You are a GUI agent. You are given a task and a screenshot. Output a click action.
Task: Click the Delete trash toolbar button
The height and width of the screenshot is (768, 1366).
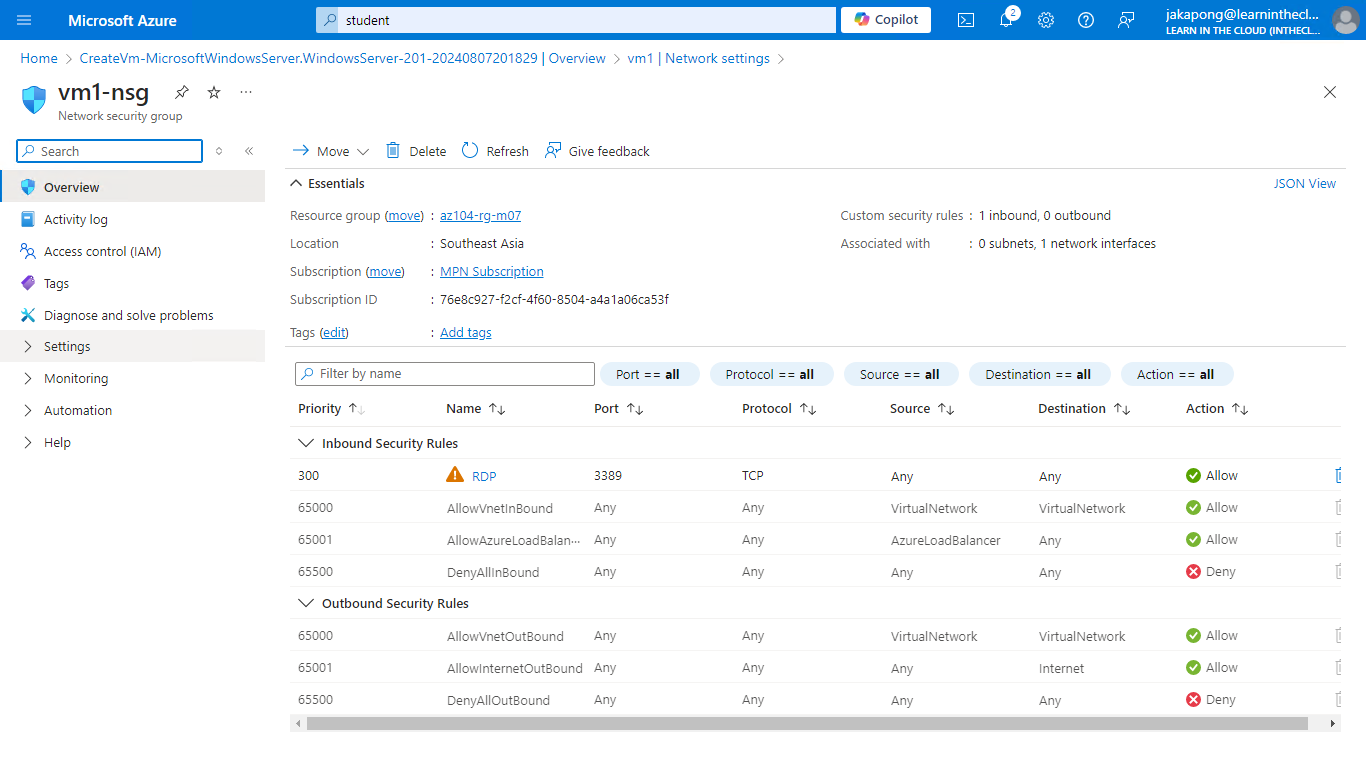416,151
